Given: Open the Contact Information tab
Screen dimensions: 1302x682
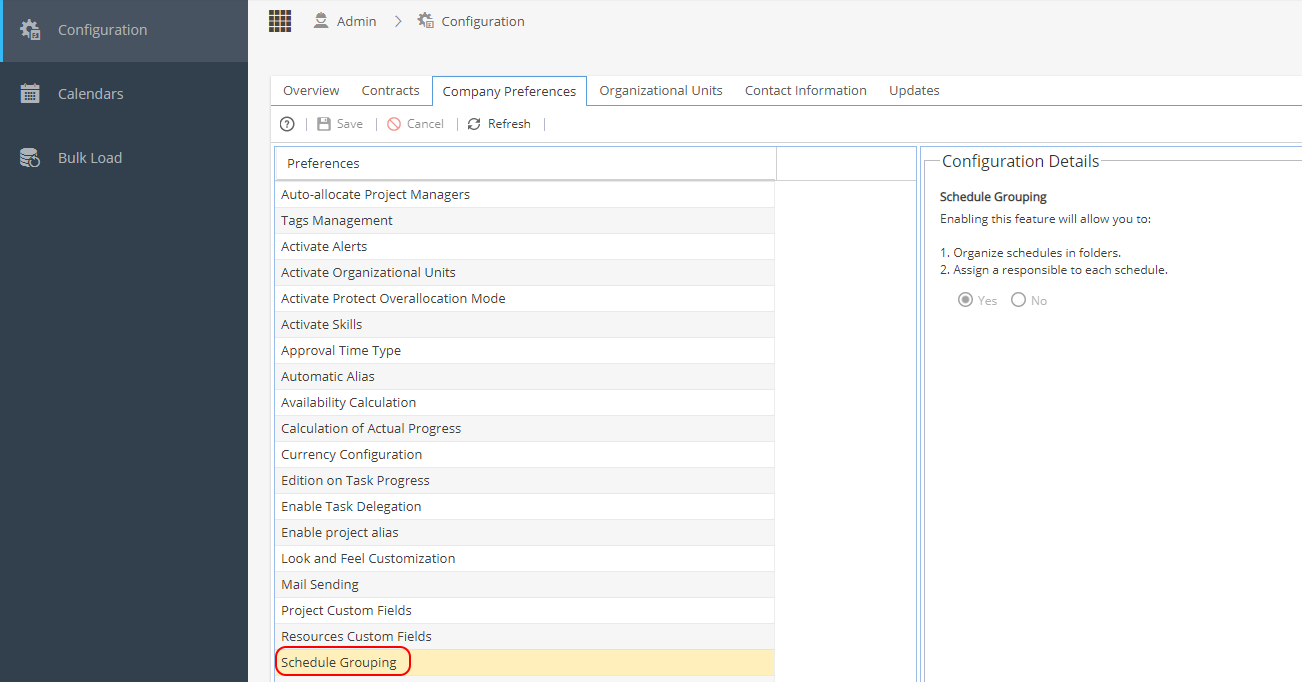Looking at the screenshot, I should (x=806, y=90).
